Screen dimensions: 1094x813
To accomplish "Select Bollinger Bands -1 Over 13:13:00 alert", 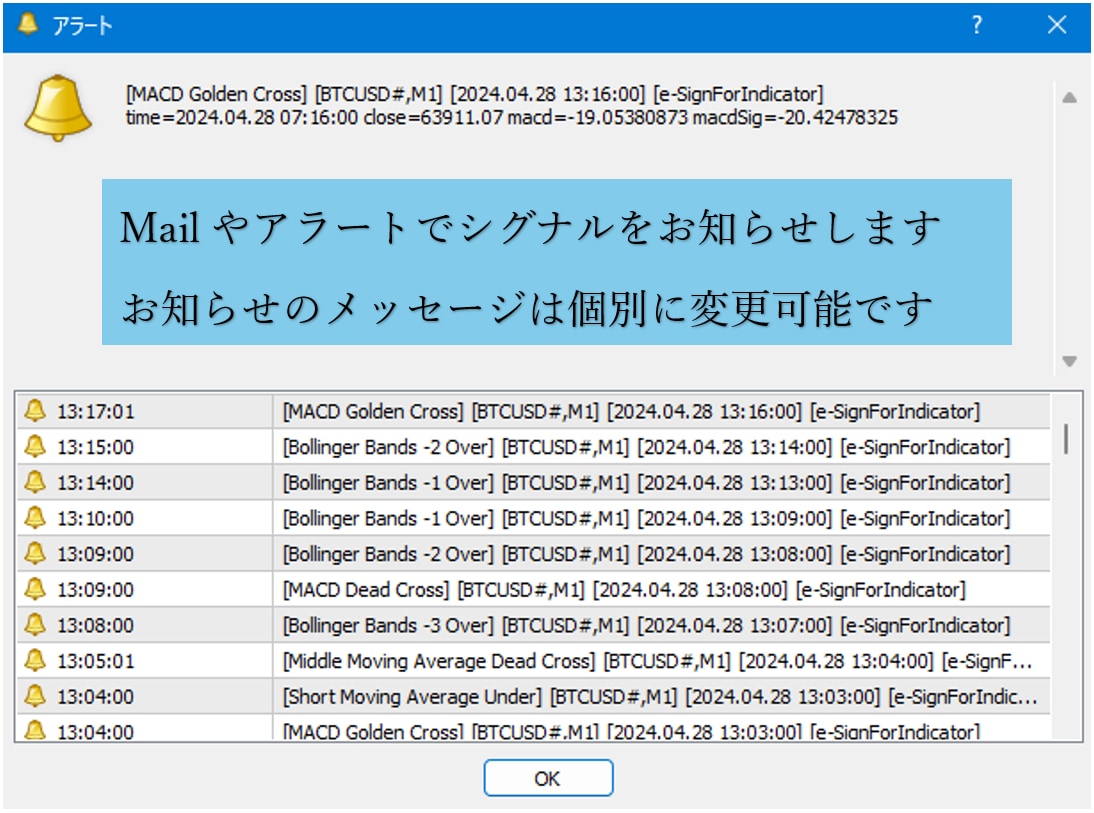I will [x=646, y=483].
